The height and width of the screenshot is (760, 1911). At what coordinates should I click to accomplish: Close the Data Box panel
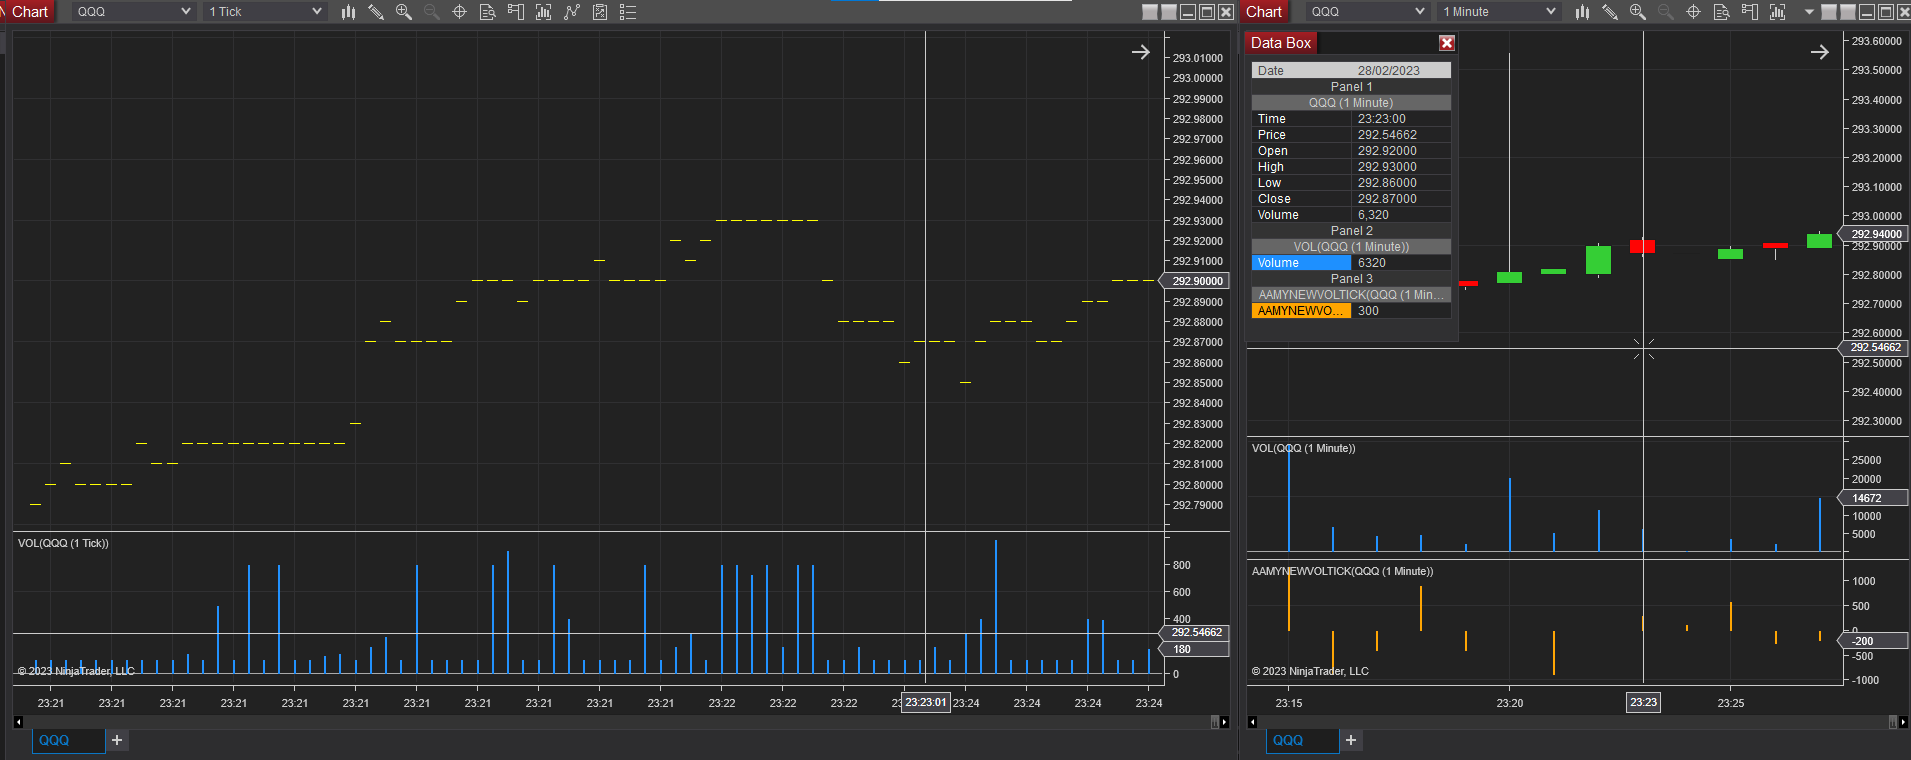click(x=1446, y=43)
